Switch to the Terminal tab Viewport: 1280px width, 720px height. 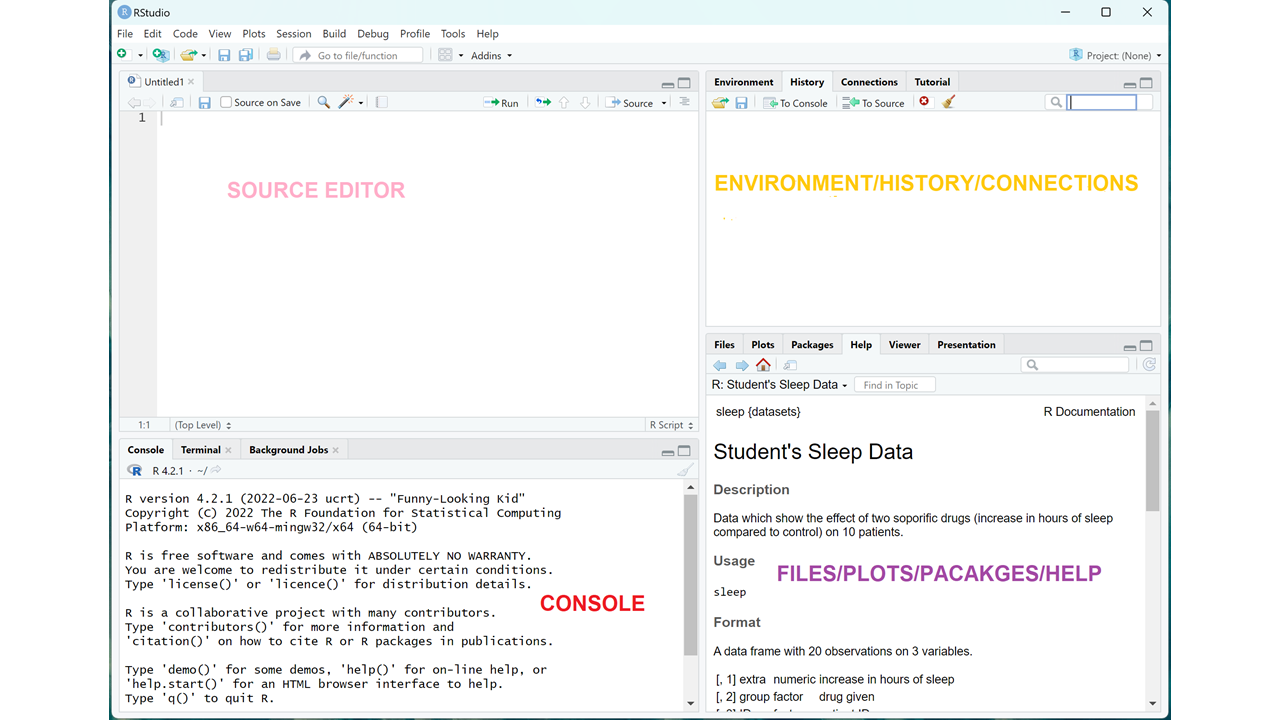(201, 450)
